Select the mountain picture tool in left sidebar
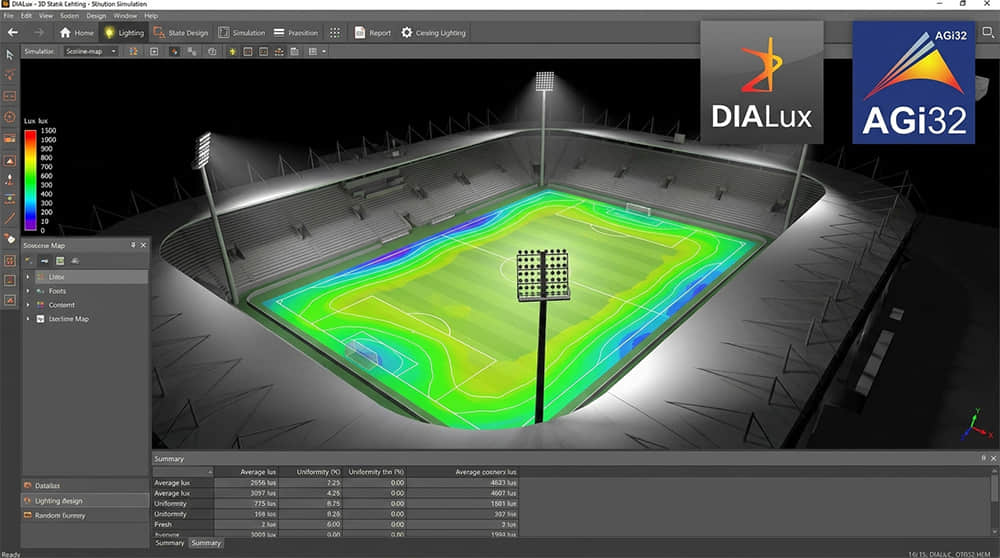 coord(10,160)
